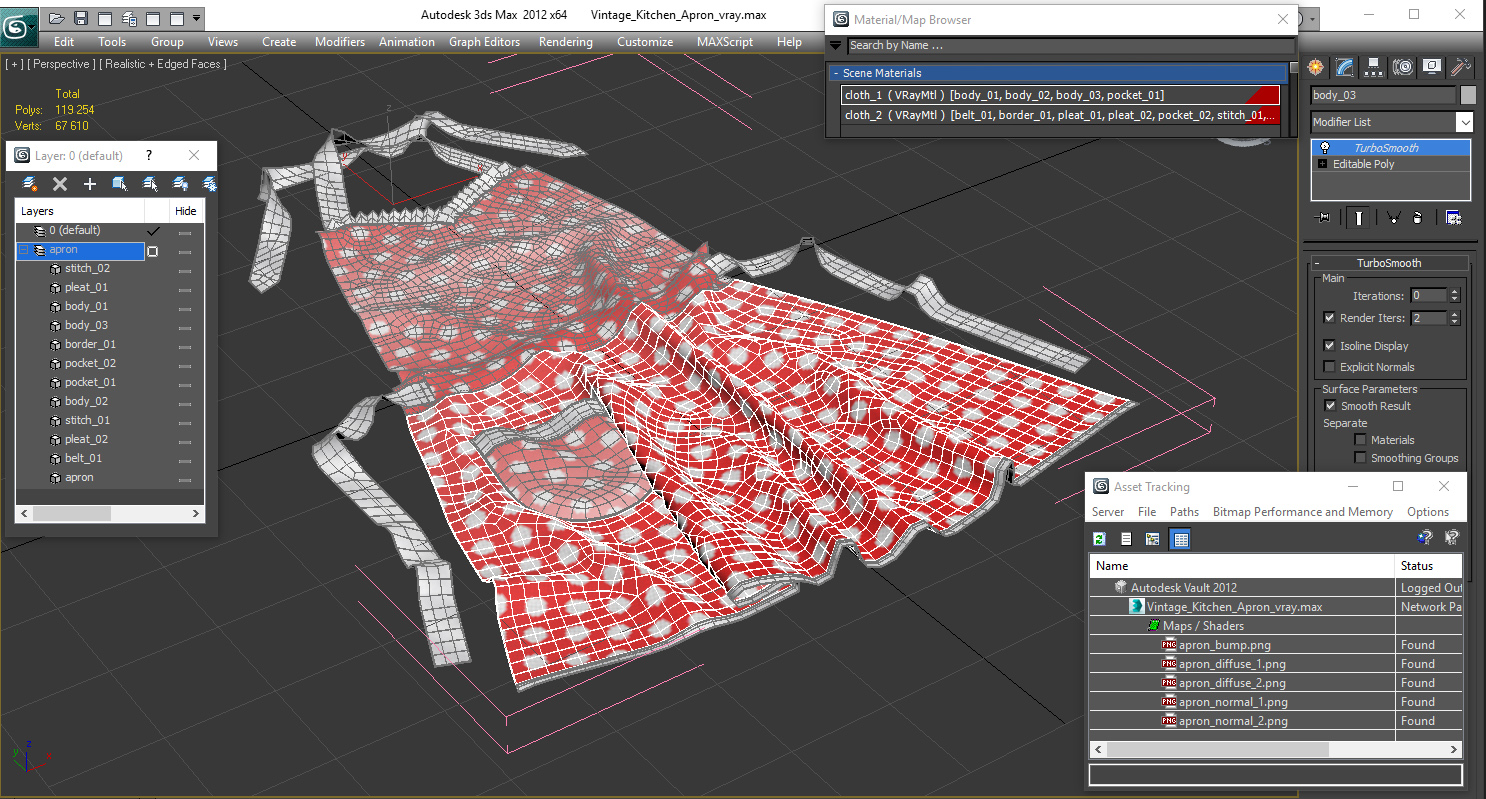Click the Perspective viewport label
The image size is (1486, 799).
62,64
